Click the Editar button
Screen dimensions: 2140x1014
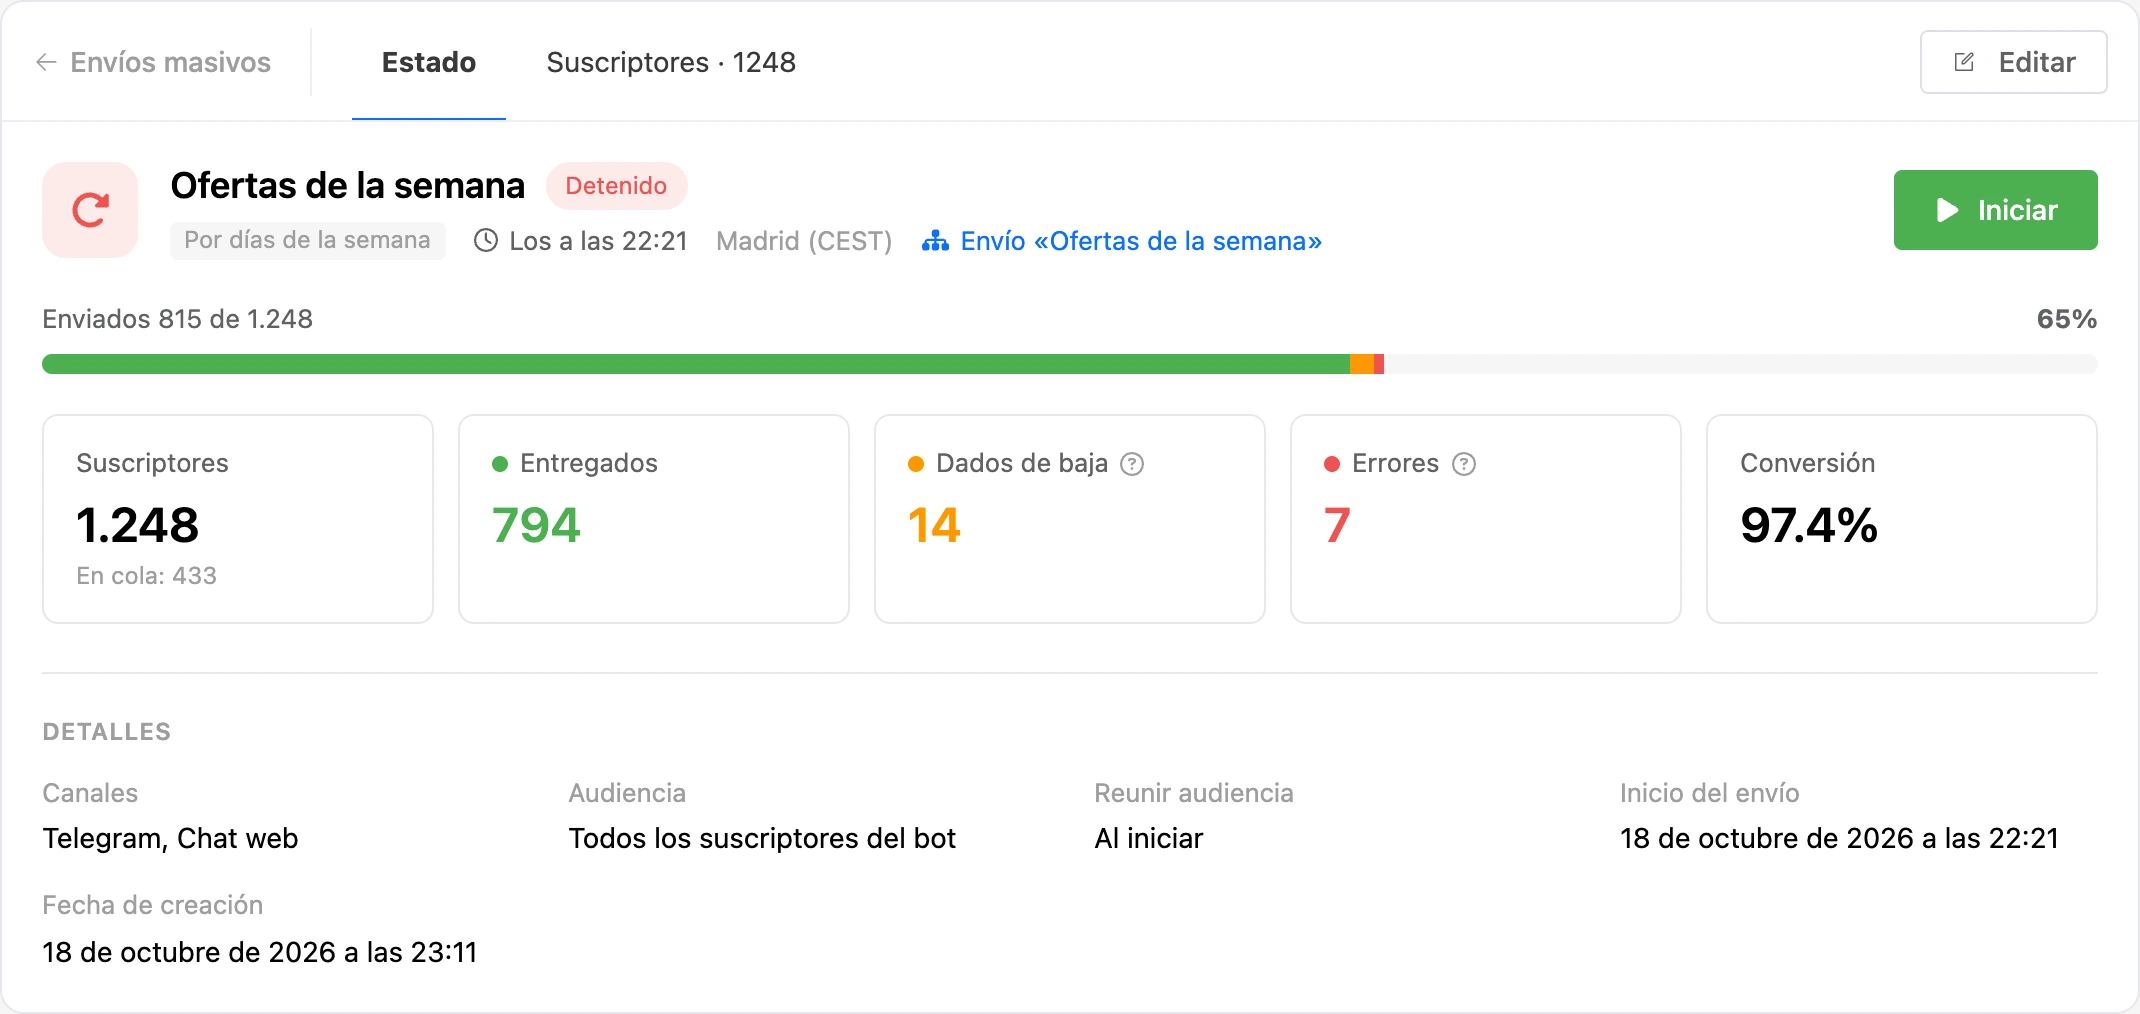coord(2014,62)
